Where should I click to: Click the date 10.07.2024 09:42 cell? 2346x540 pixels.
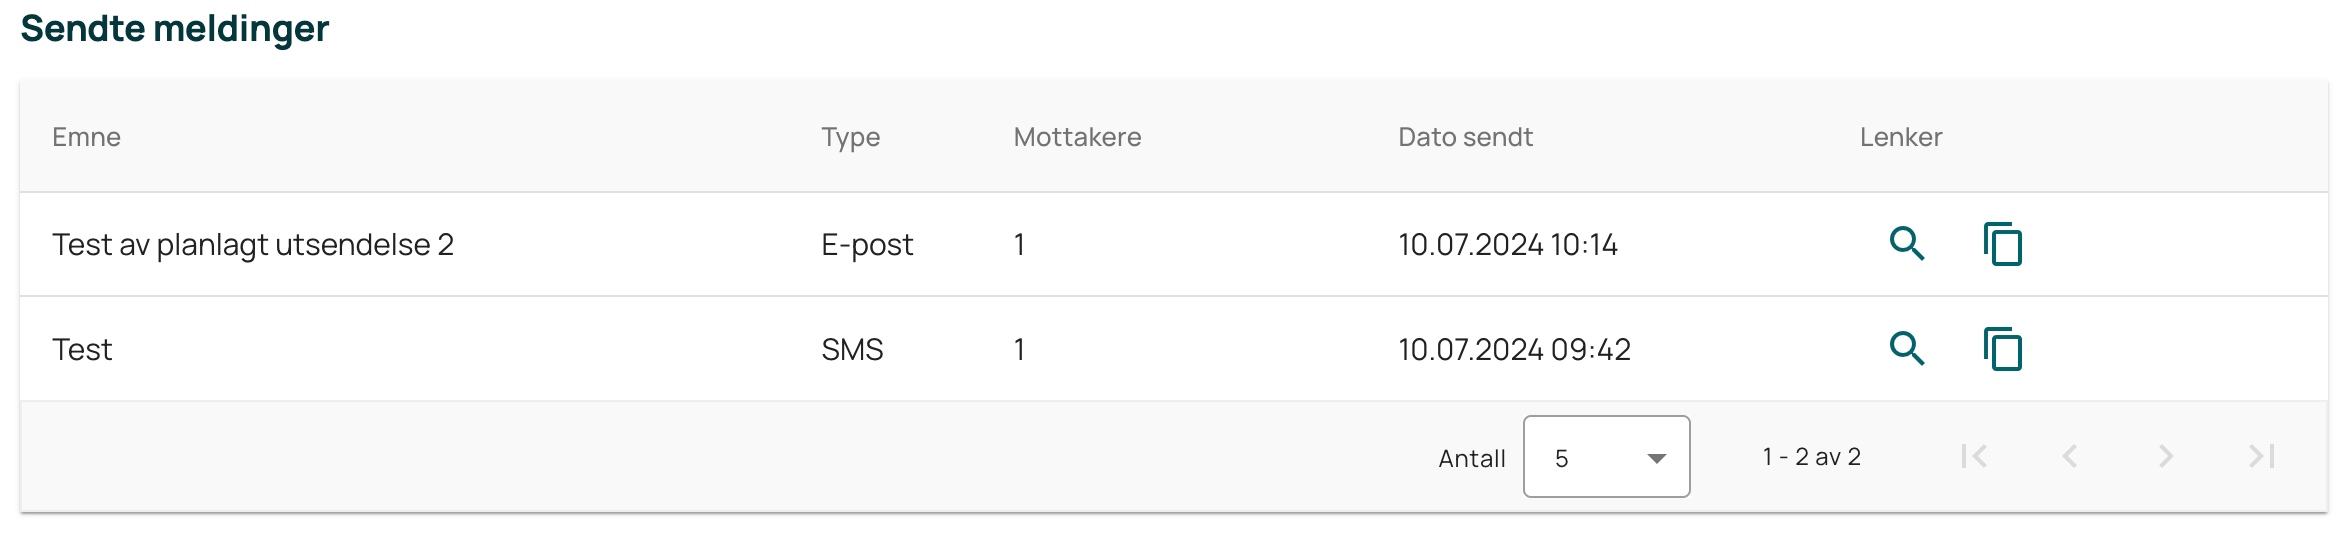pyautogui.click(x=1515, y=350)
